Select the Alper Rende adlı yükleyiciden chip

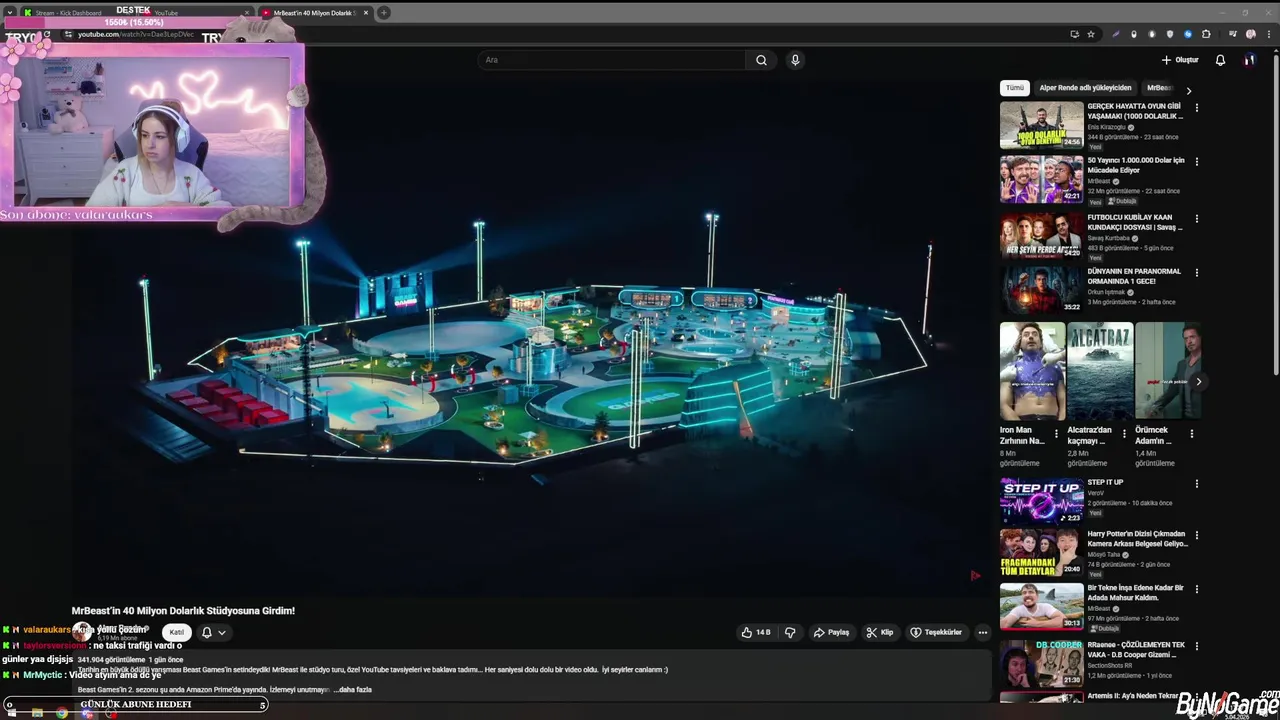click(1085, 88)
